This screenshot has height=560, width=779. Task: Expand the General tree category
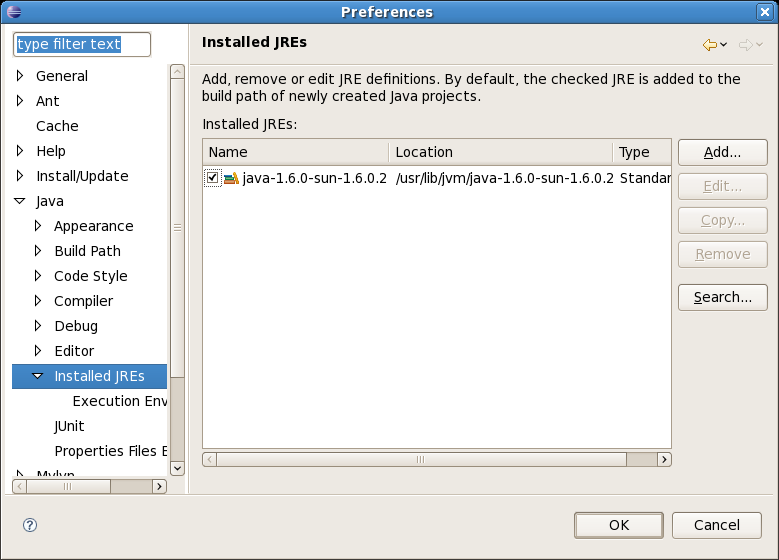20,76
